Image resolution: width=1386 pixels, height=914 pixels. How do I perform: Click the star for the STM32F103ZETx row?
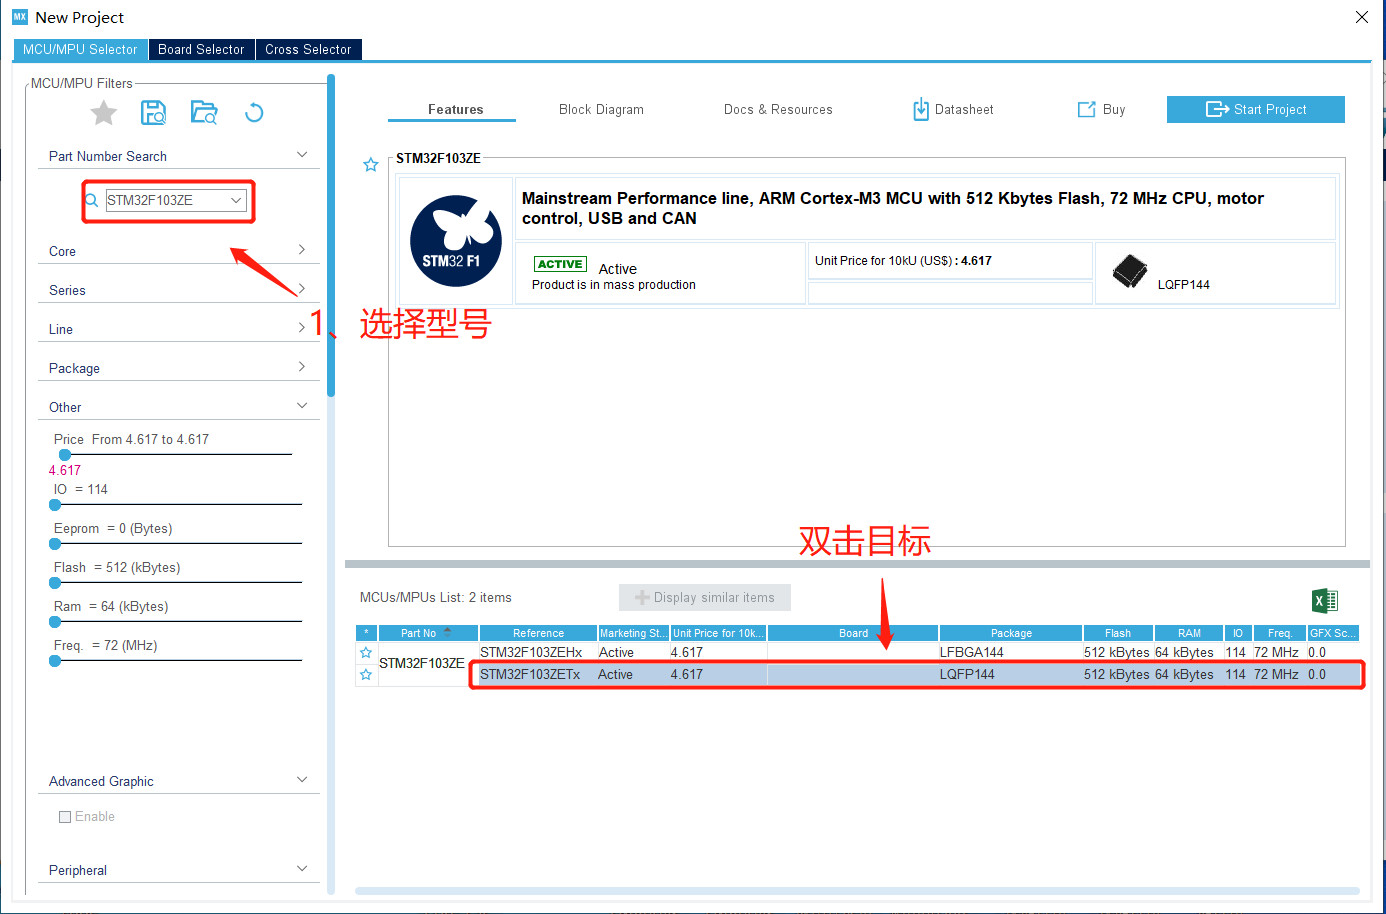[x=366, y=675]
